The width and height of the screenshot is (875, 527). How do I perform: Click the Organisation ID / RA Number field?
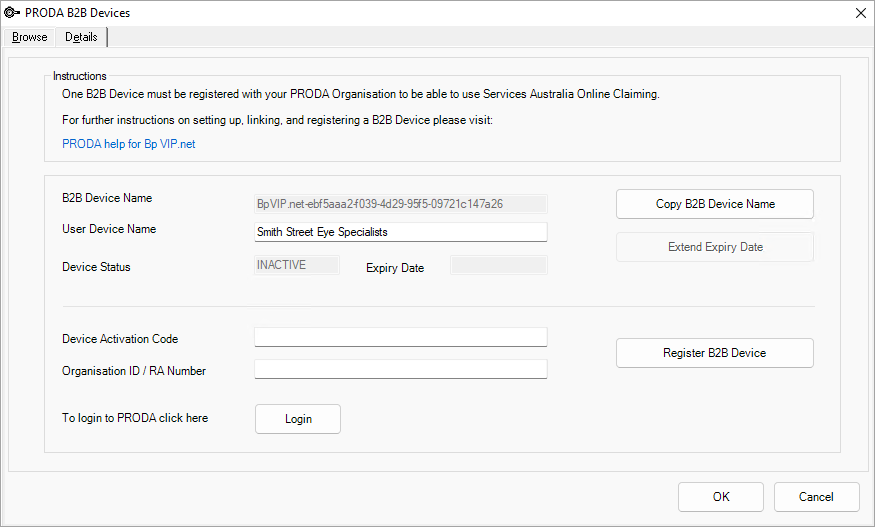coord(401,369)
